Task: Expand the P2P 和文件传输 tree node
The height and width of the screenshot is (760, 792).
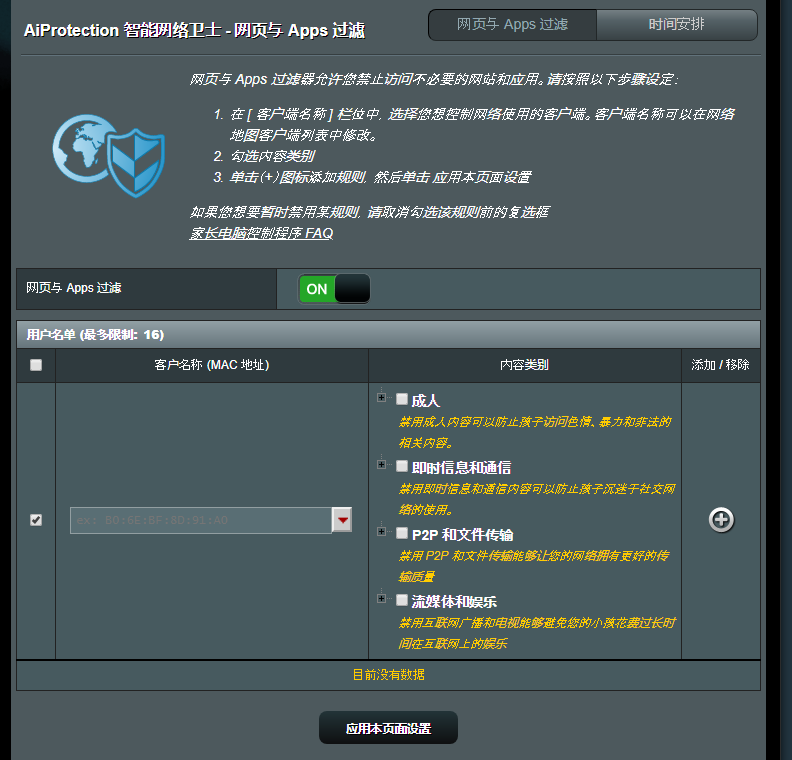Action: click(381, 532)
